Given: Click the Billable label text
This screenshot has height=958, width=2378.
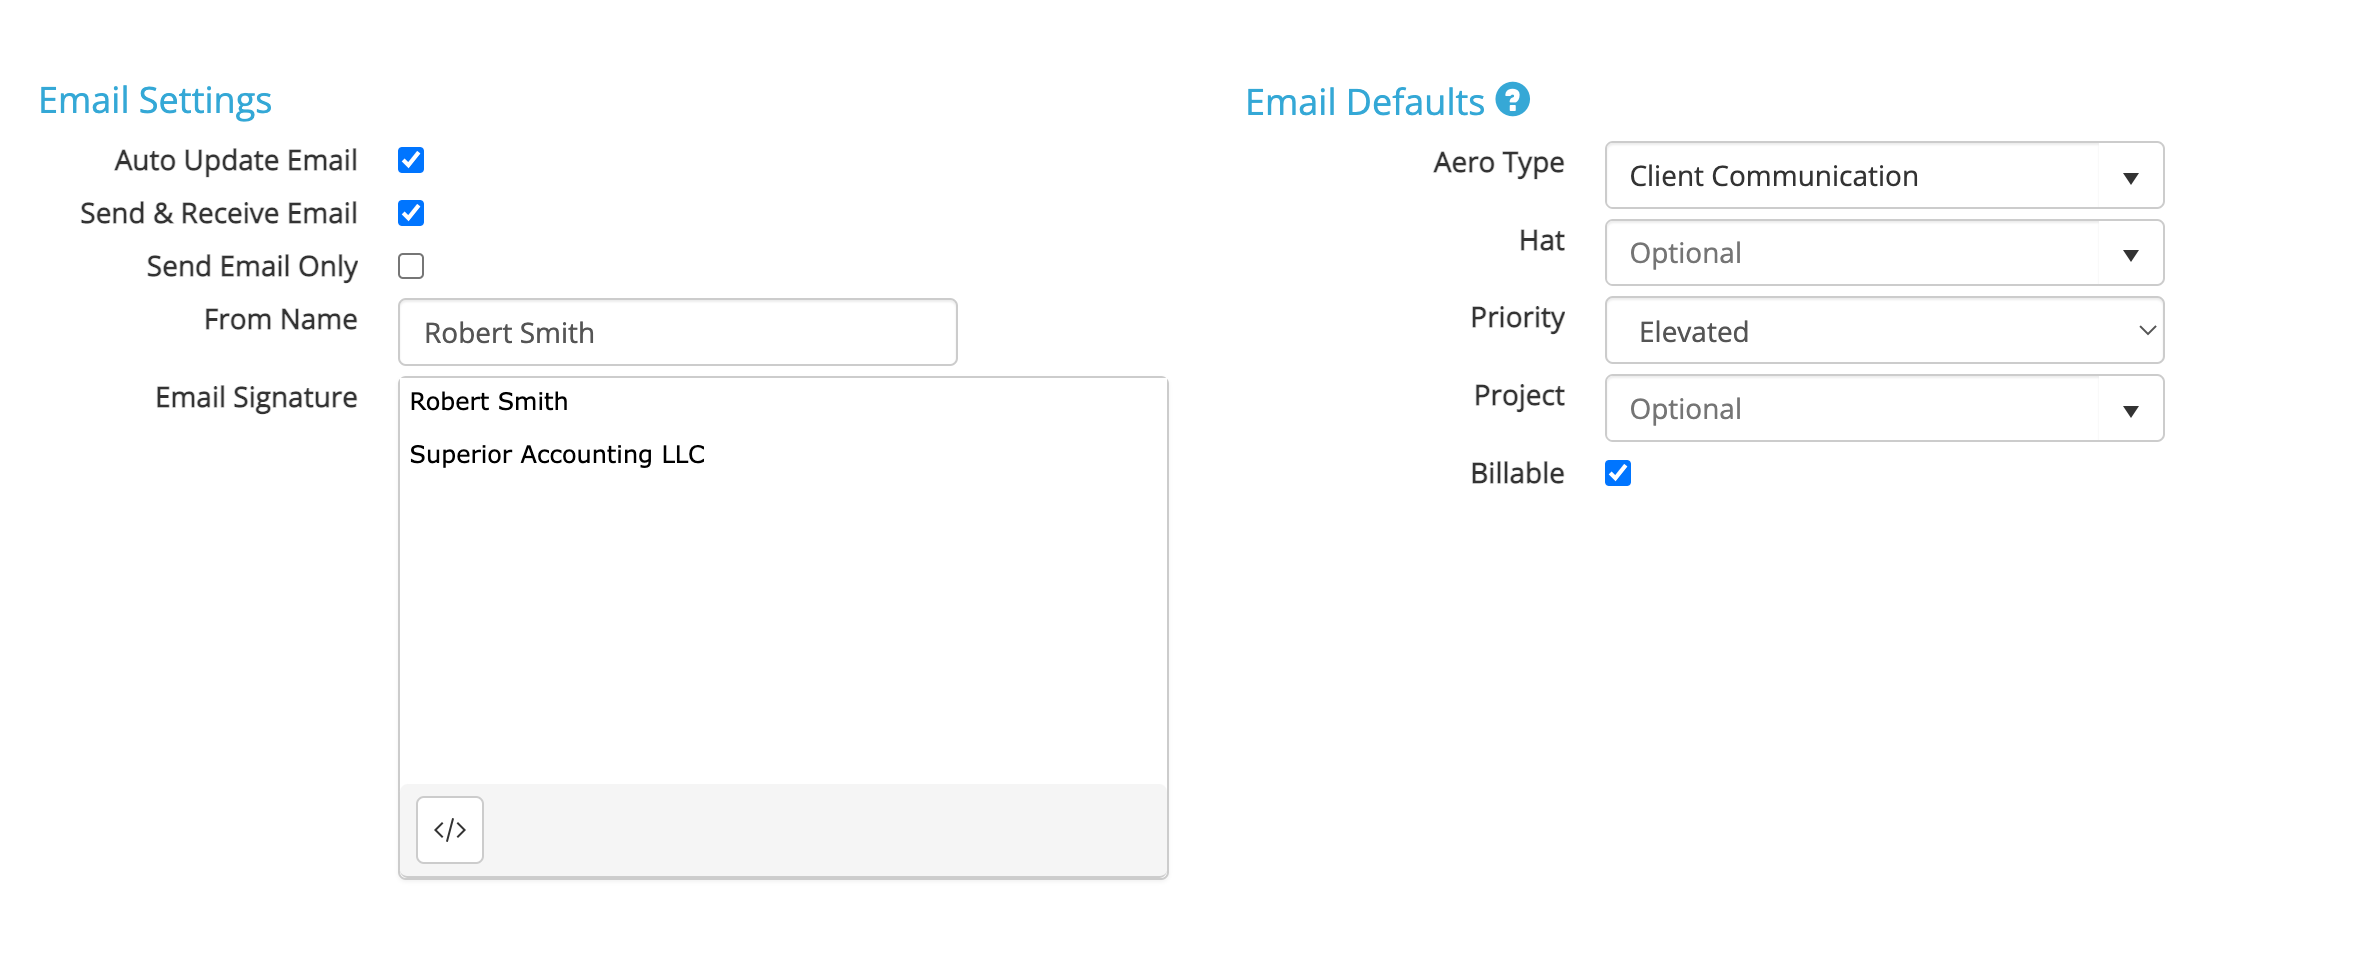Looking at the screenshot, I should 1516,473.
